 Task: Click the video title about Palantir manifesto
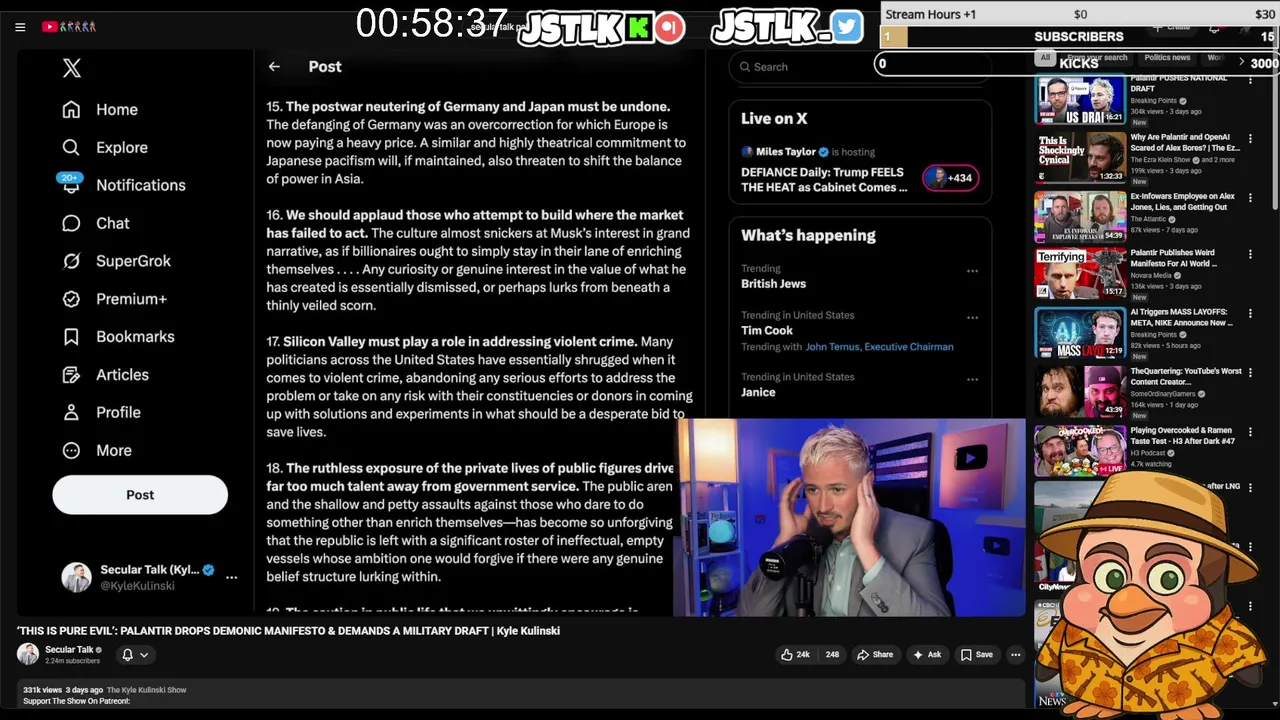288,631
